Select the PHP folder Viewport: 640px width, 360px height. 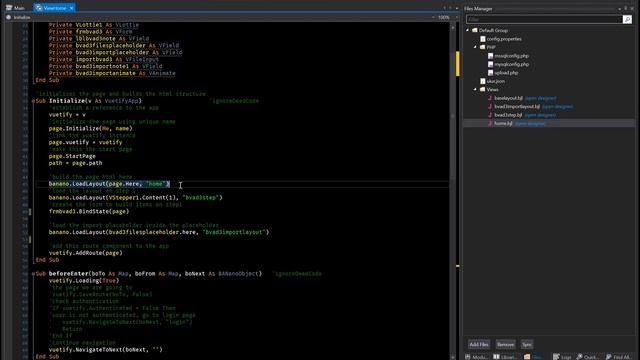[x=491, y=47]
